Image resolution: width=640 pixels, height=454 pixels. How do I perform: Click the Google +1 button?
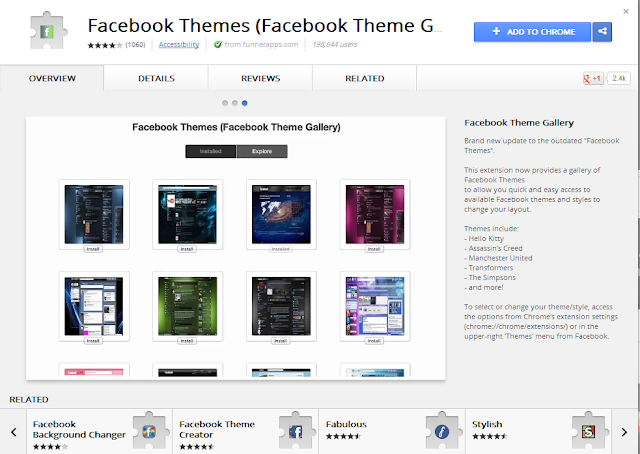click(x=593, y=78)
